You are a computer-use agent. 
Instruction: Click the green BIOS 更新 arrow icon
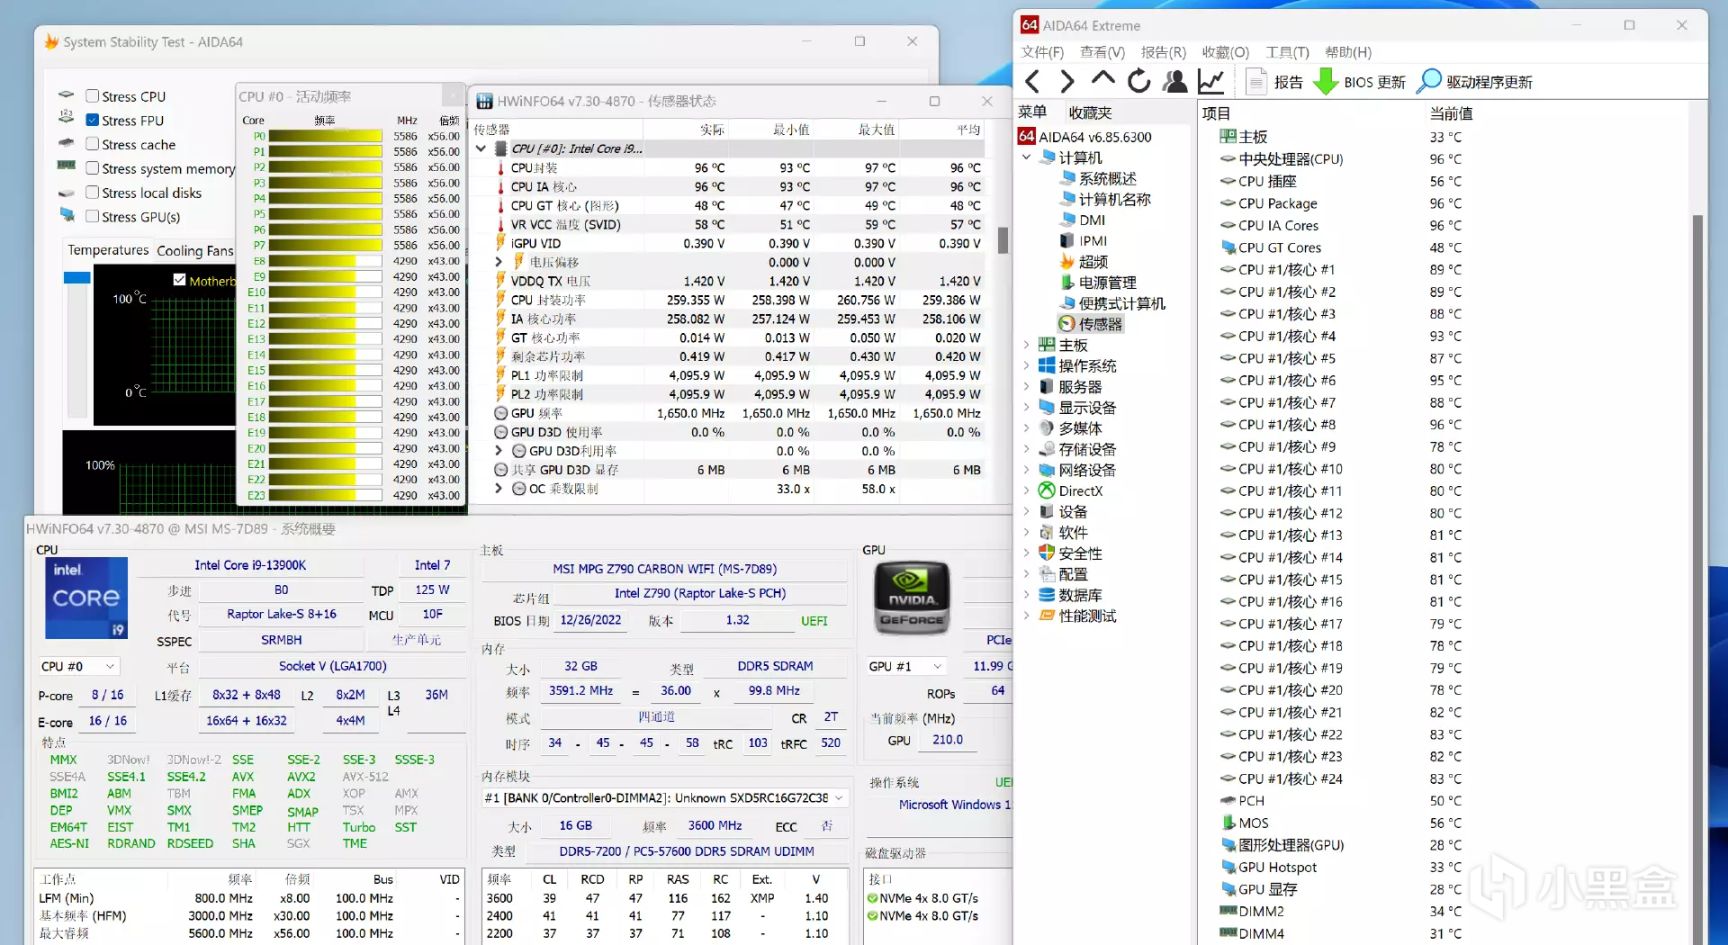1325,81
